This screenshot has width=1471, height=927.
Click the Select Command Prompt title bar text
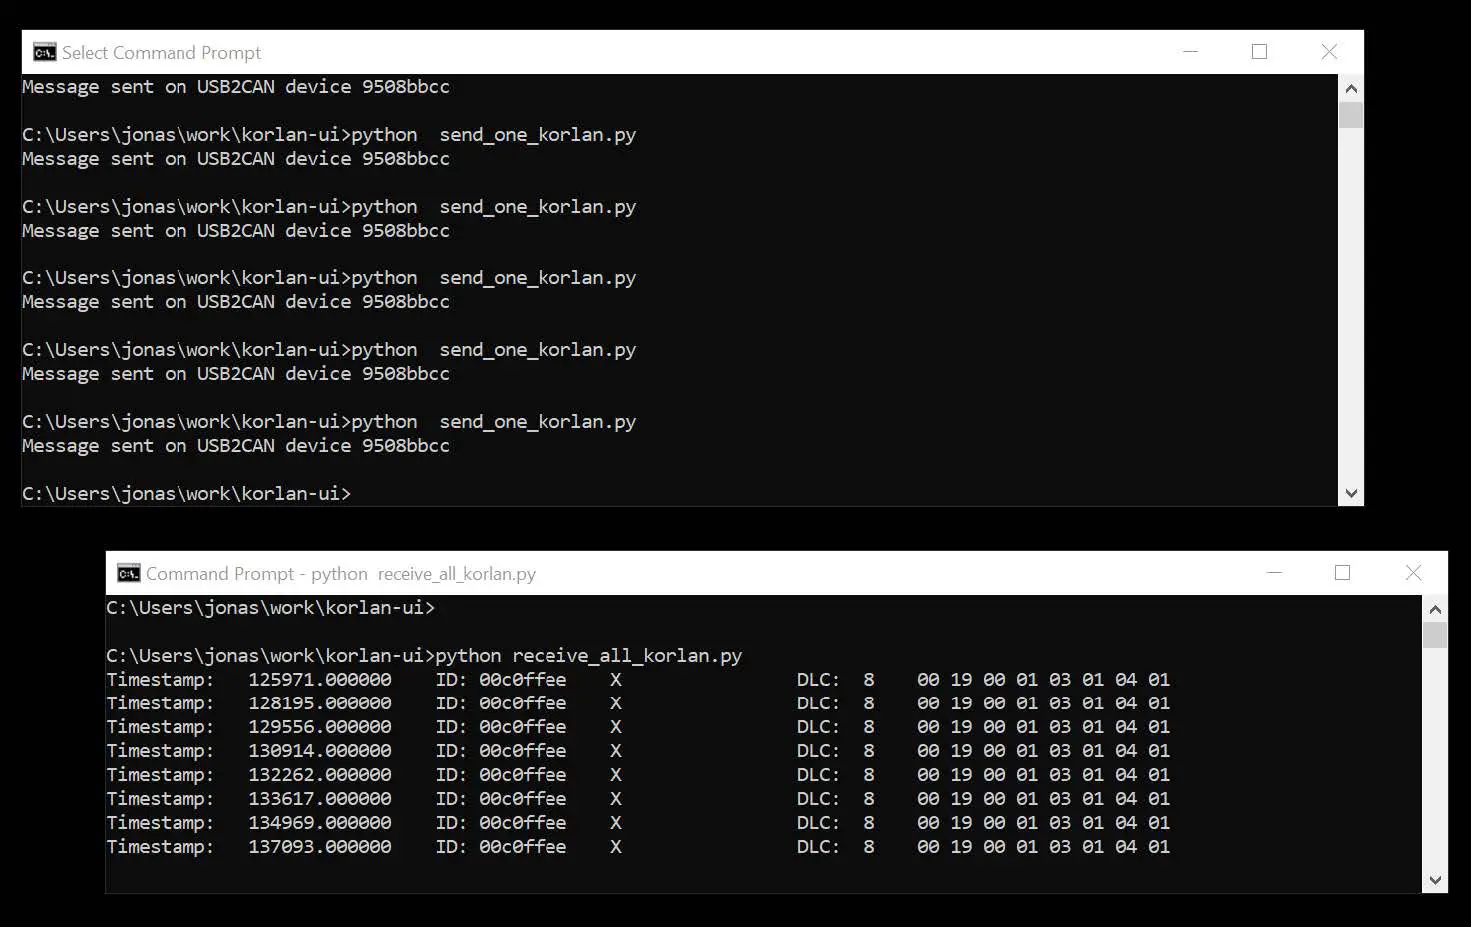[161, 53]
